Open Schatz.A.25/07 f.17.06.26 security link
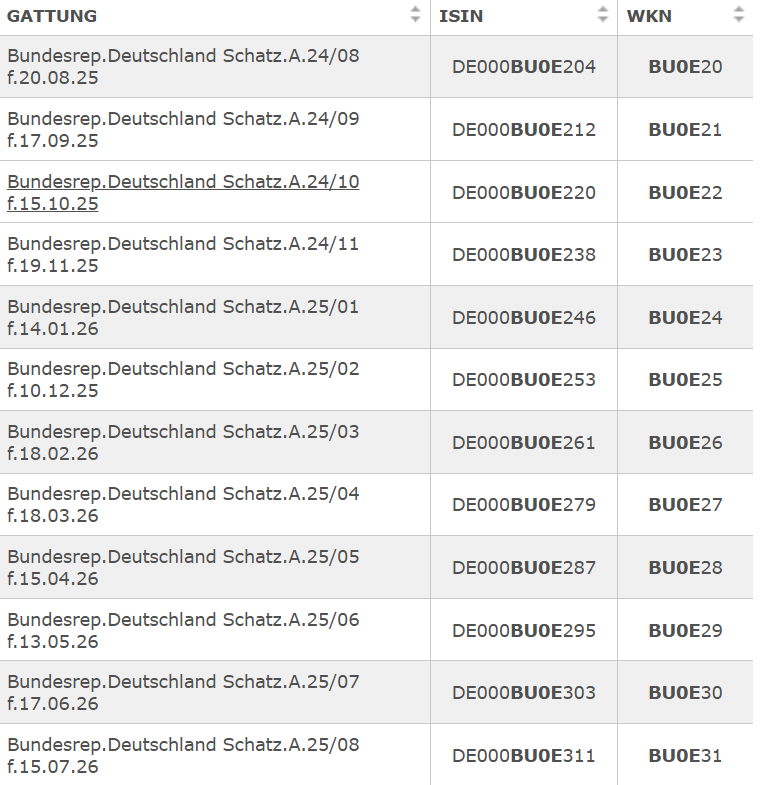The image size is (760, 785). (x=183, y=692)
